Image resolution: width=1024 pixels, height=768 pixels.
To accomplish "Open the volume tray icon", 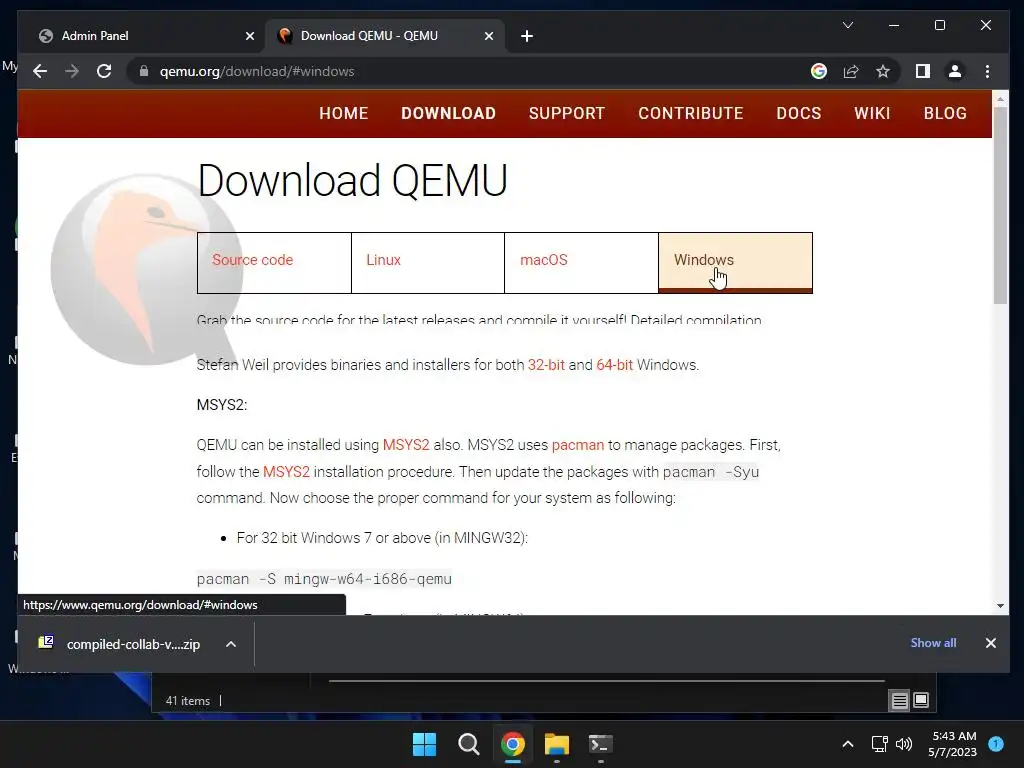I will pos(904,744).
